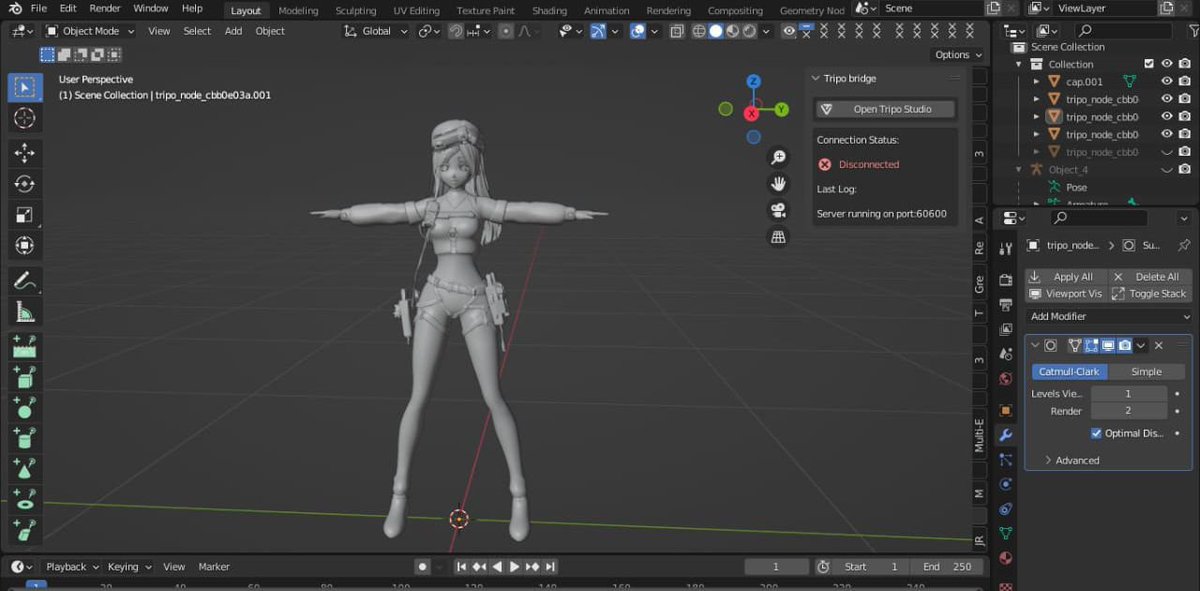Click the Levels Viewport value slider

[1128, 394]
